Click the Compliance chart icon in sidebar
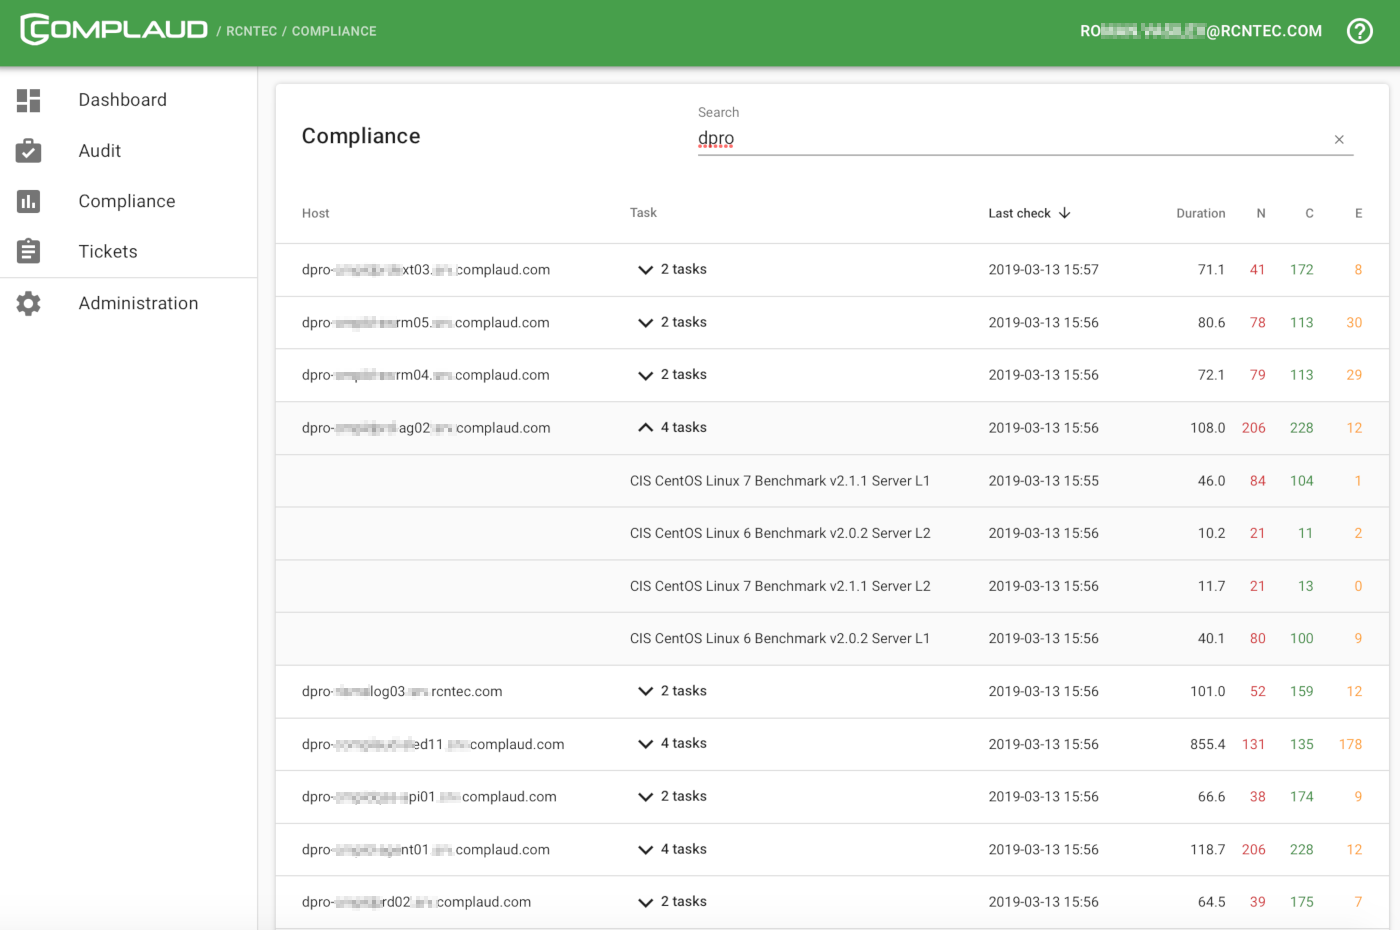 [29, 202]
